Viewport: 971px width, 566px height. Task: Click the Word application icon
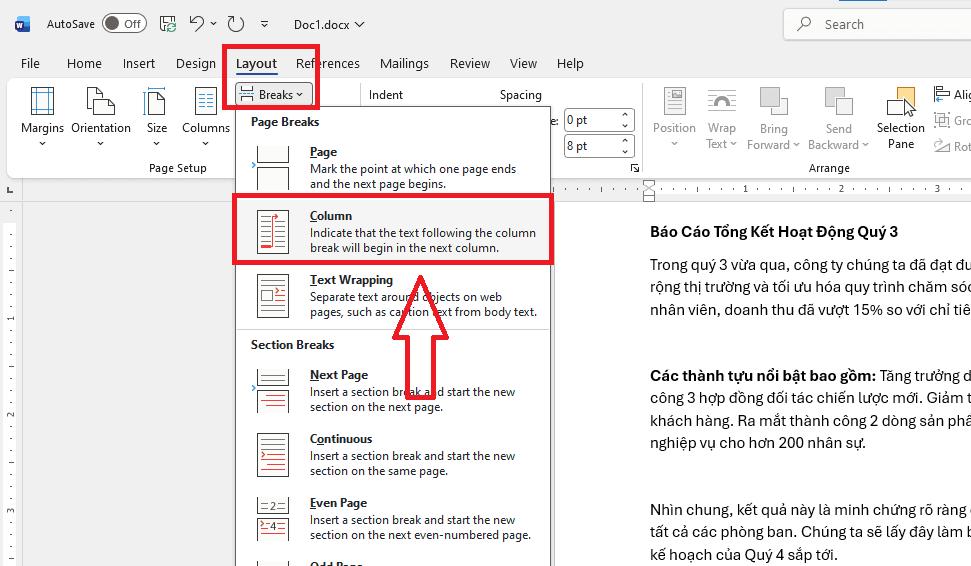(22, 25)
